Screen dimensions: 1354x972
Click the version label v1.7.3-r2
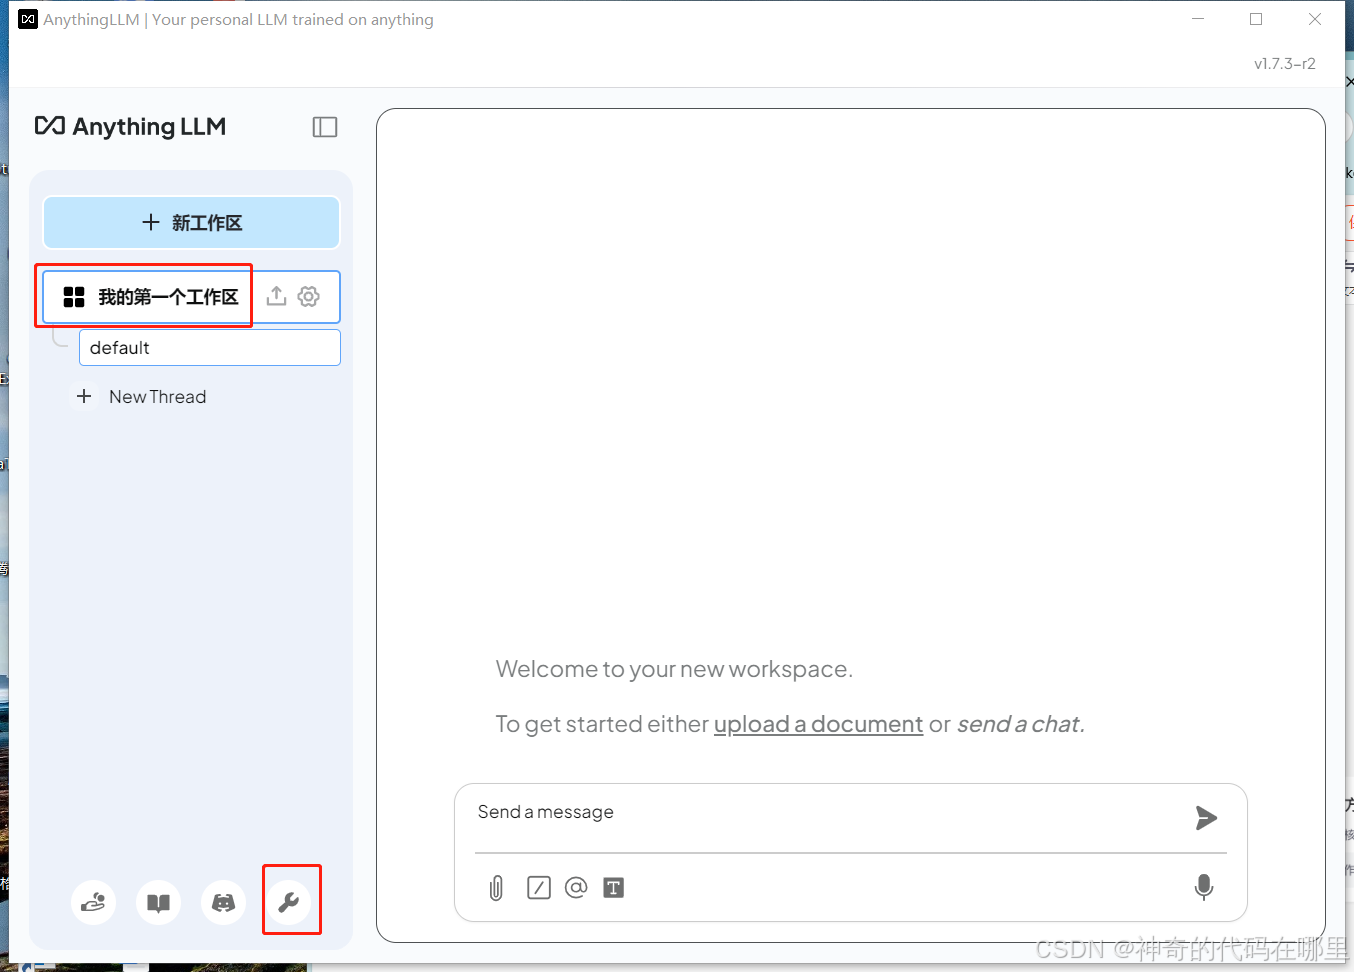tap(1285, 64)
